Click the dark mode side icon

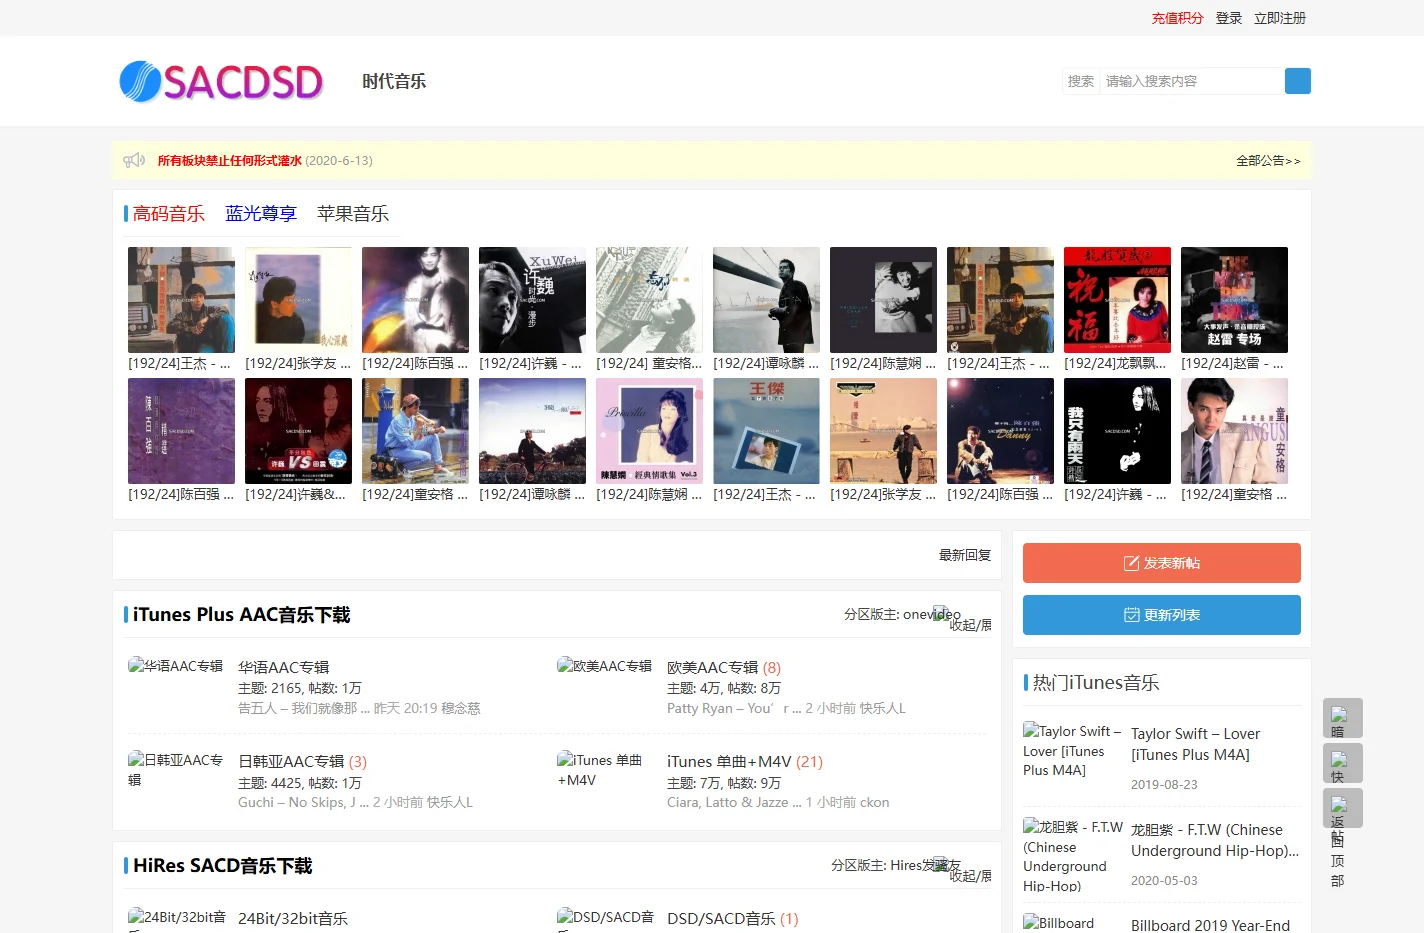(1342, 718)
